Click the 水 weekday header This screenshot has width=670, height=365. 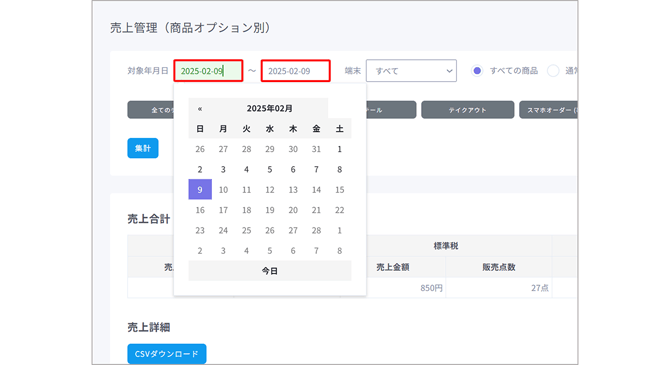pos(270,129)
